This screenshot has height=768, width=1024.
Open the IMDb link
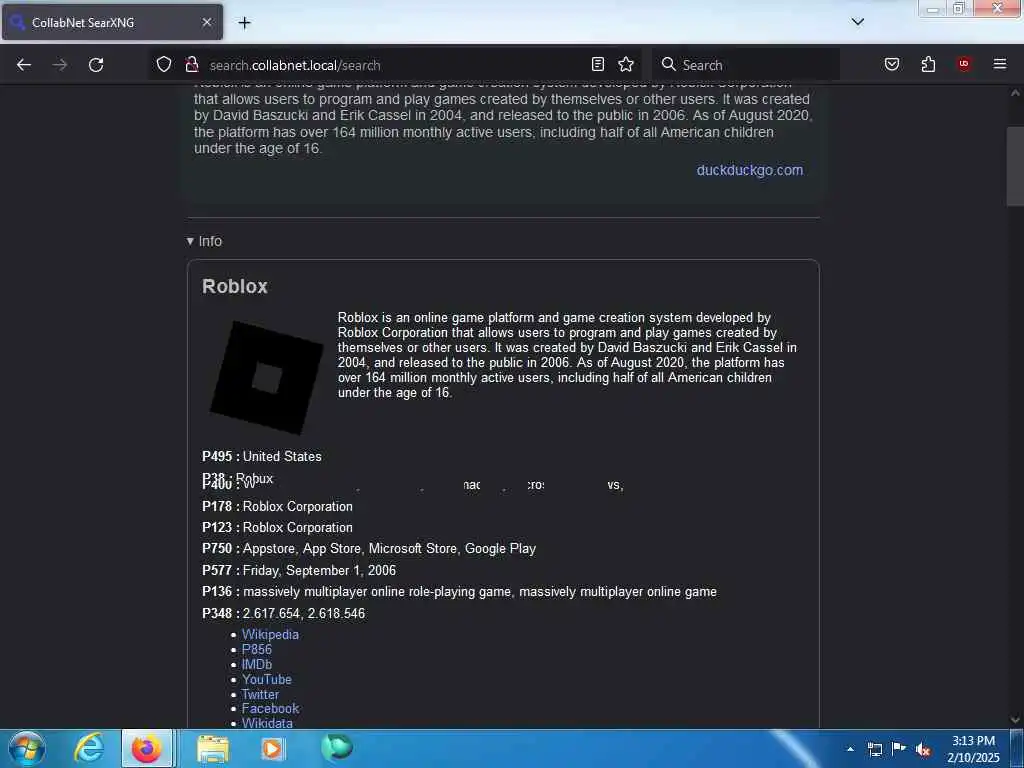pyautogui.click(x=257, y=664)
